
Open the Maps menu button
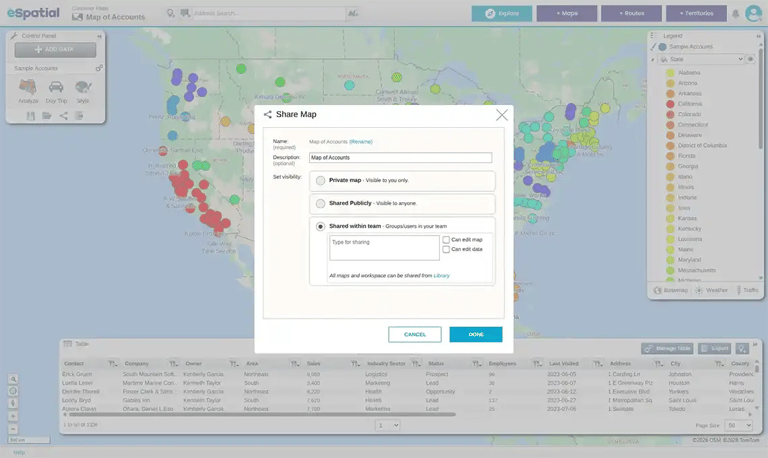click(x=567, y=13)
